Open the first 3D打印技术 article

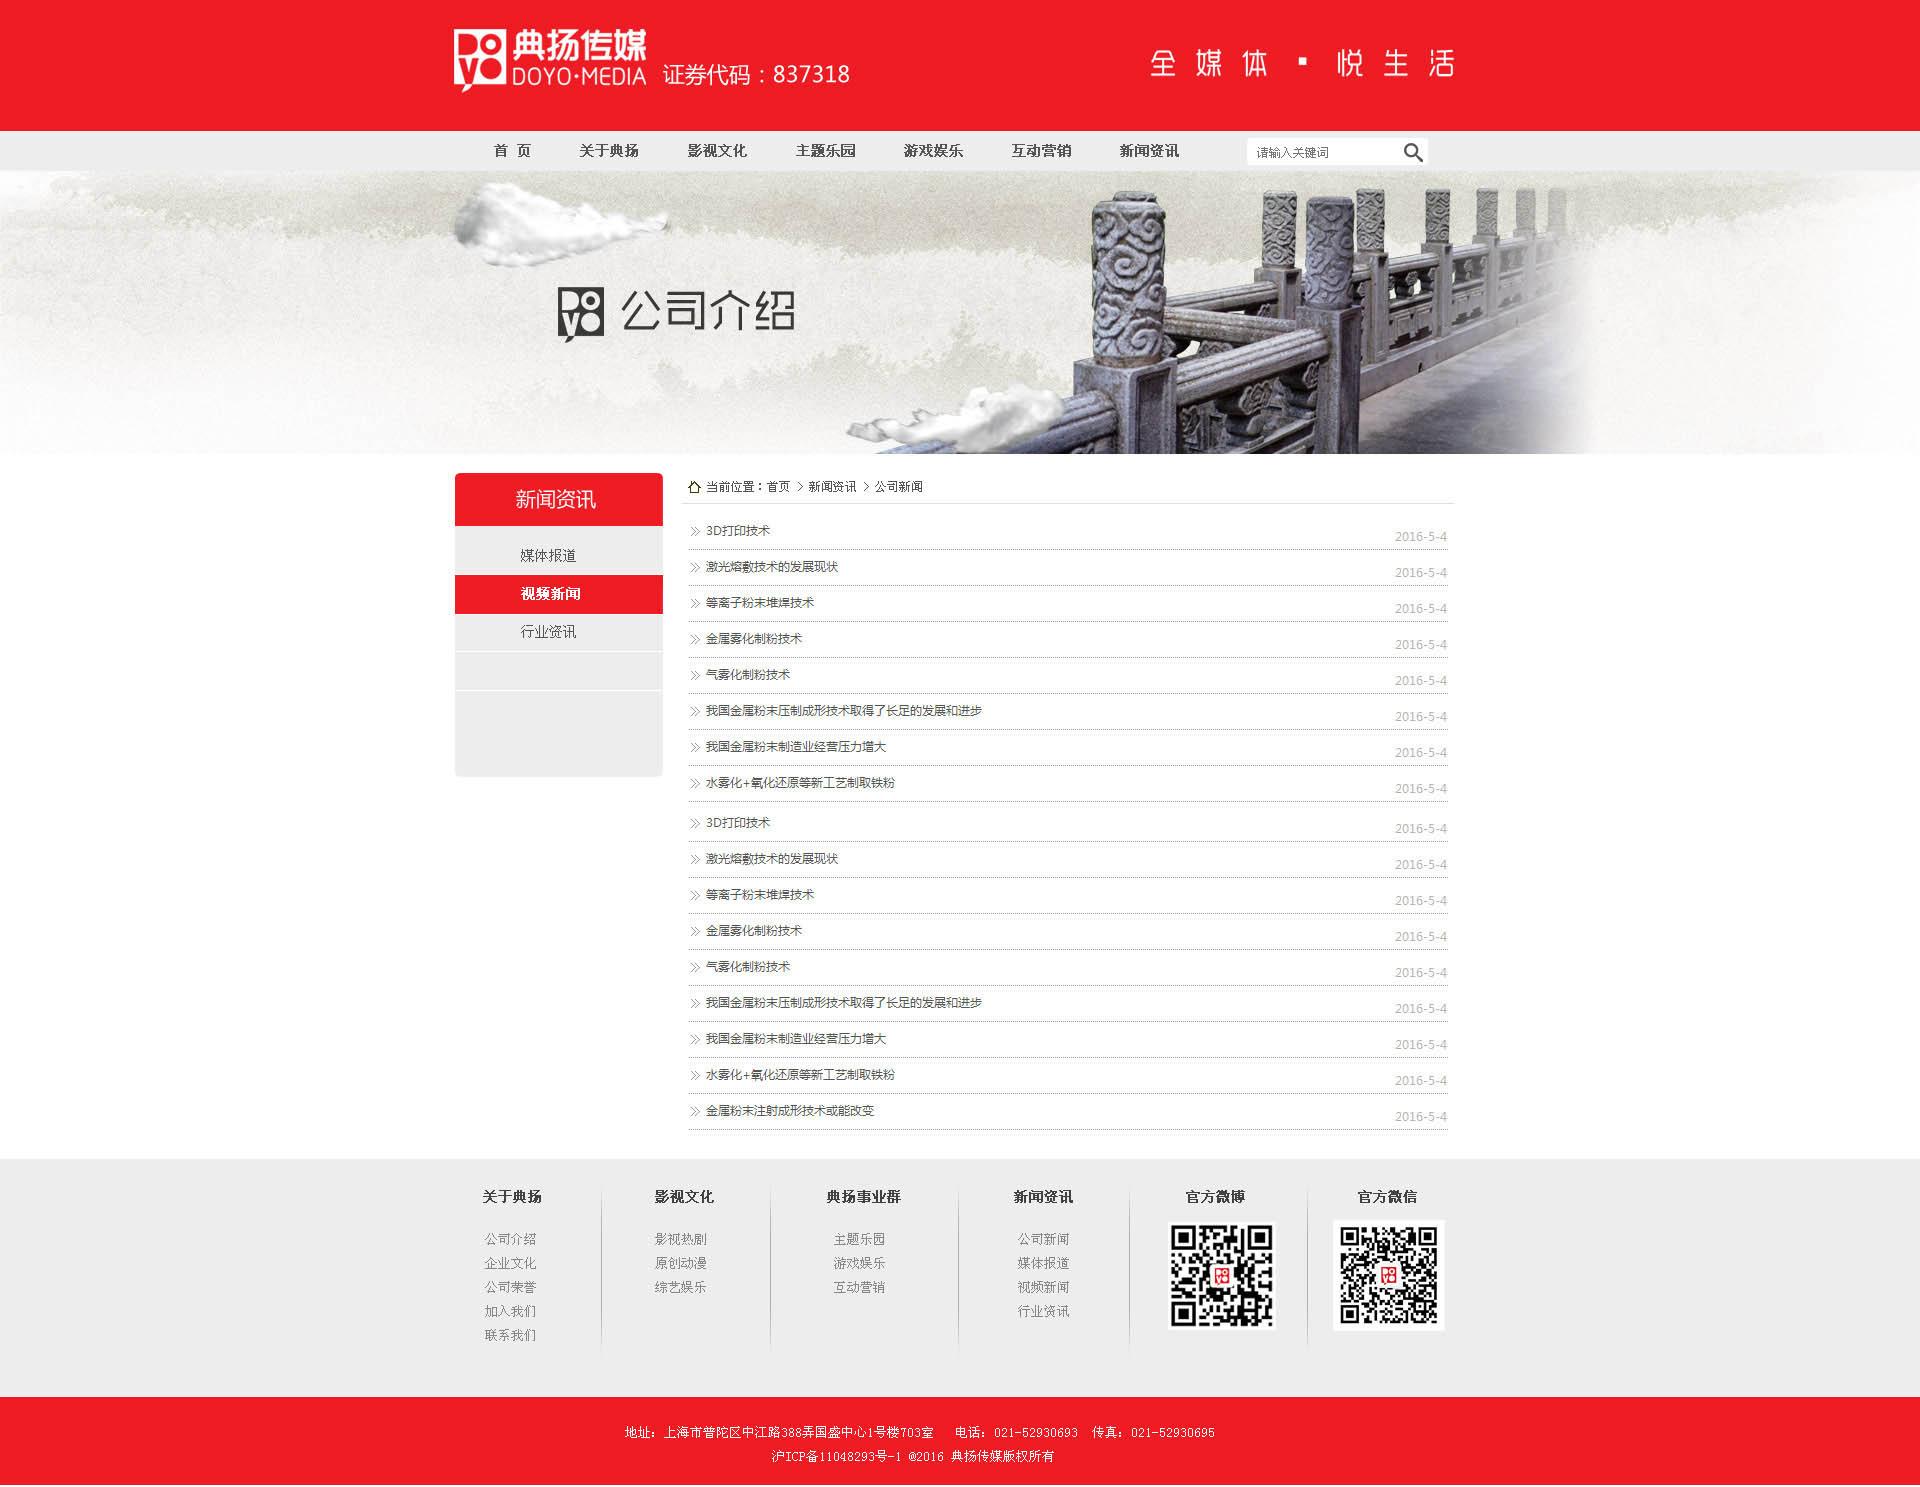(x=737, y=531)
